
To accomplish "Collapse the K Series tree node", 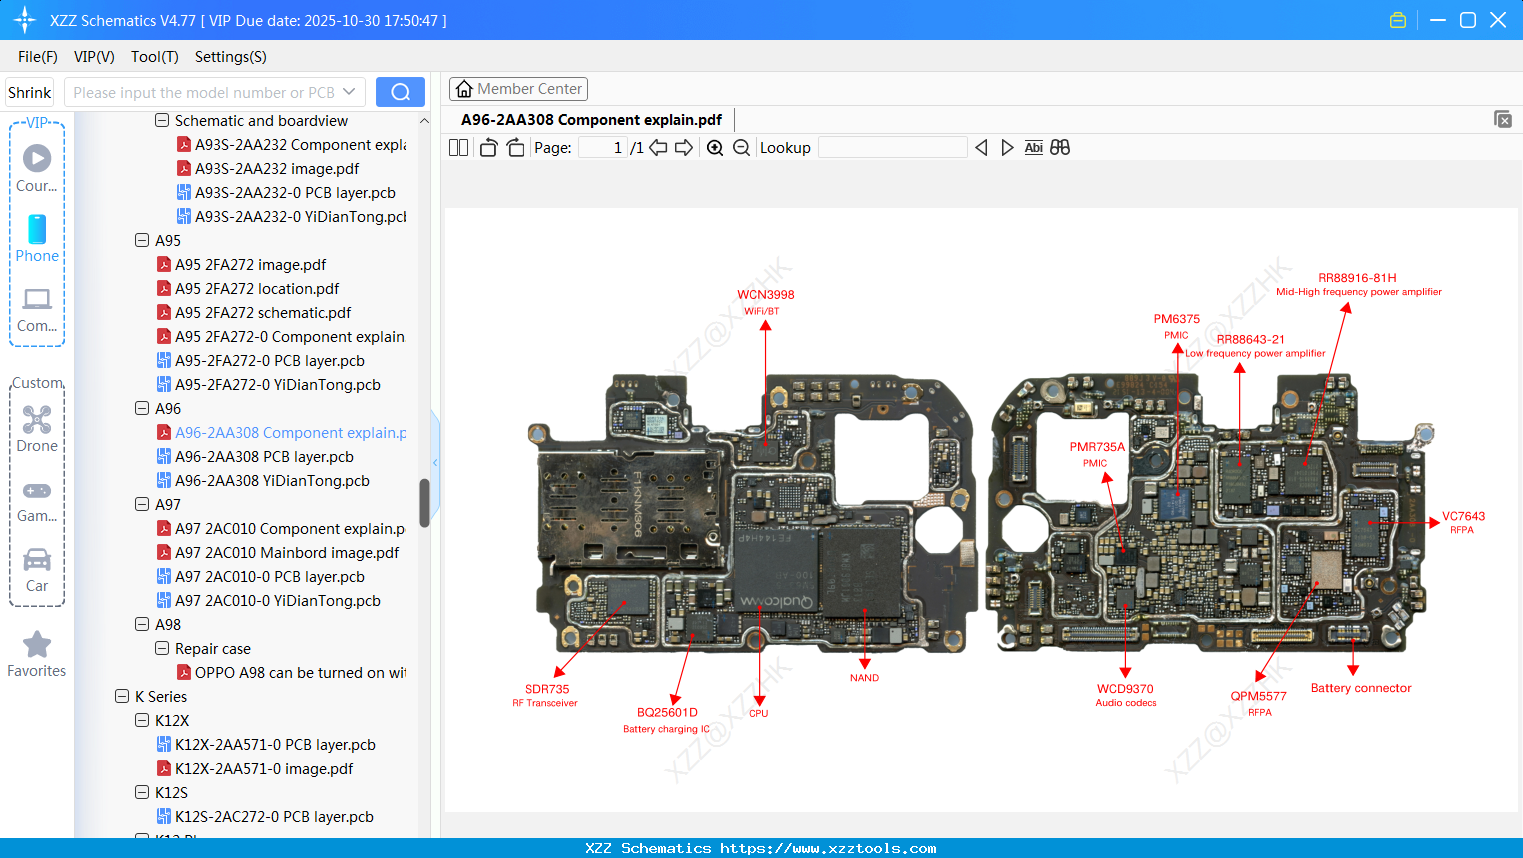I will pyautogui.click(x=120, y=696).
